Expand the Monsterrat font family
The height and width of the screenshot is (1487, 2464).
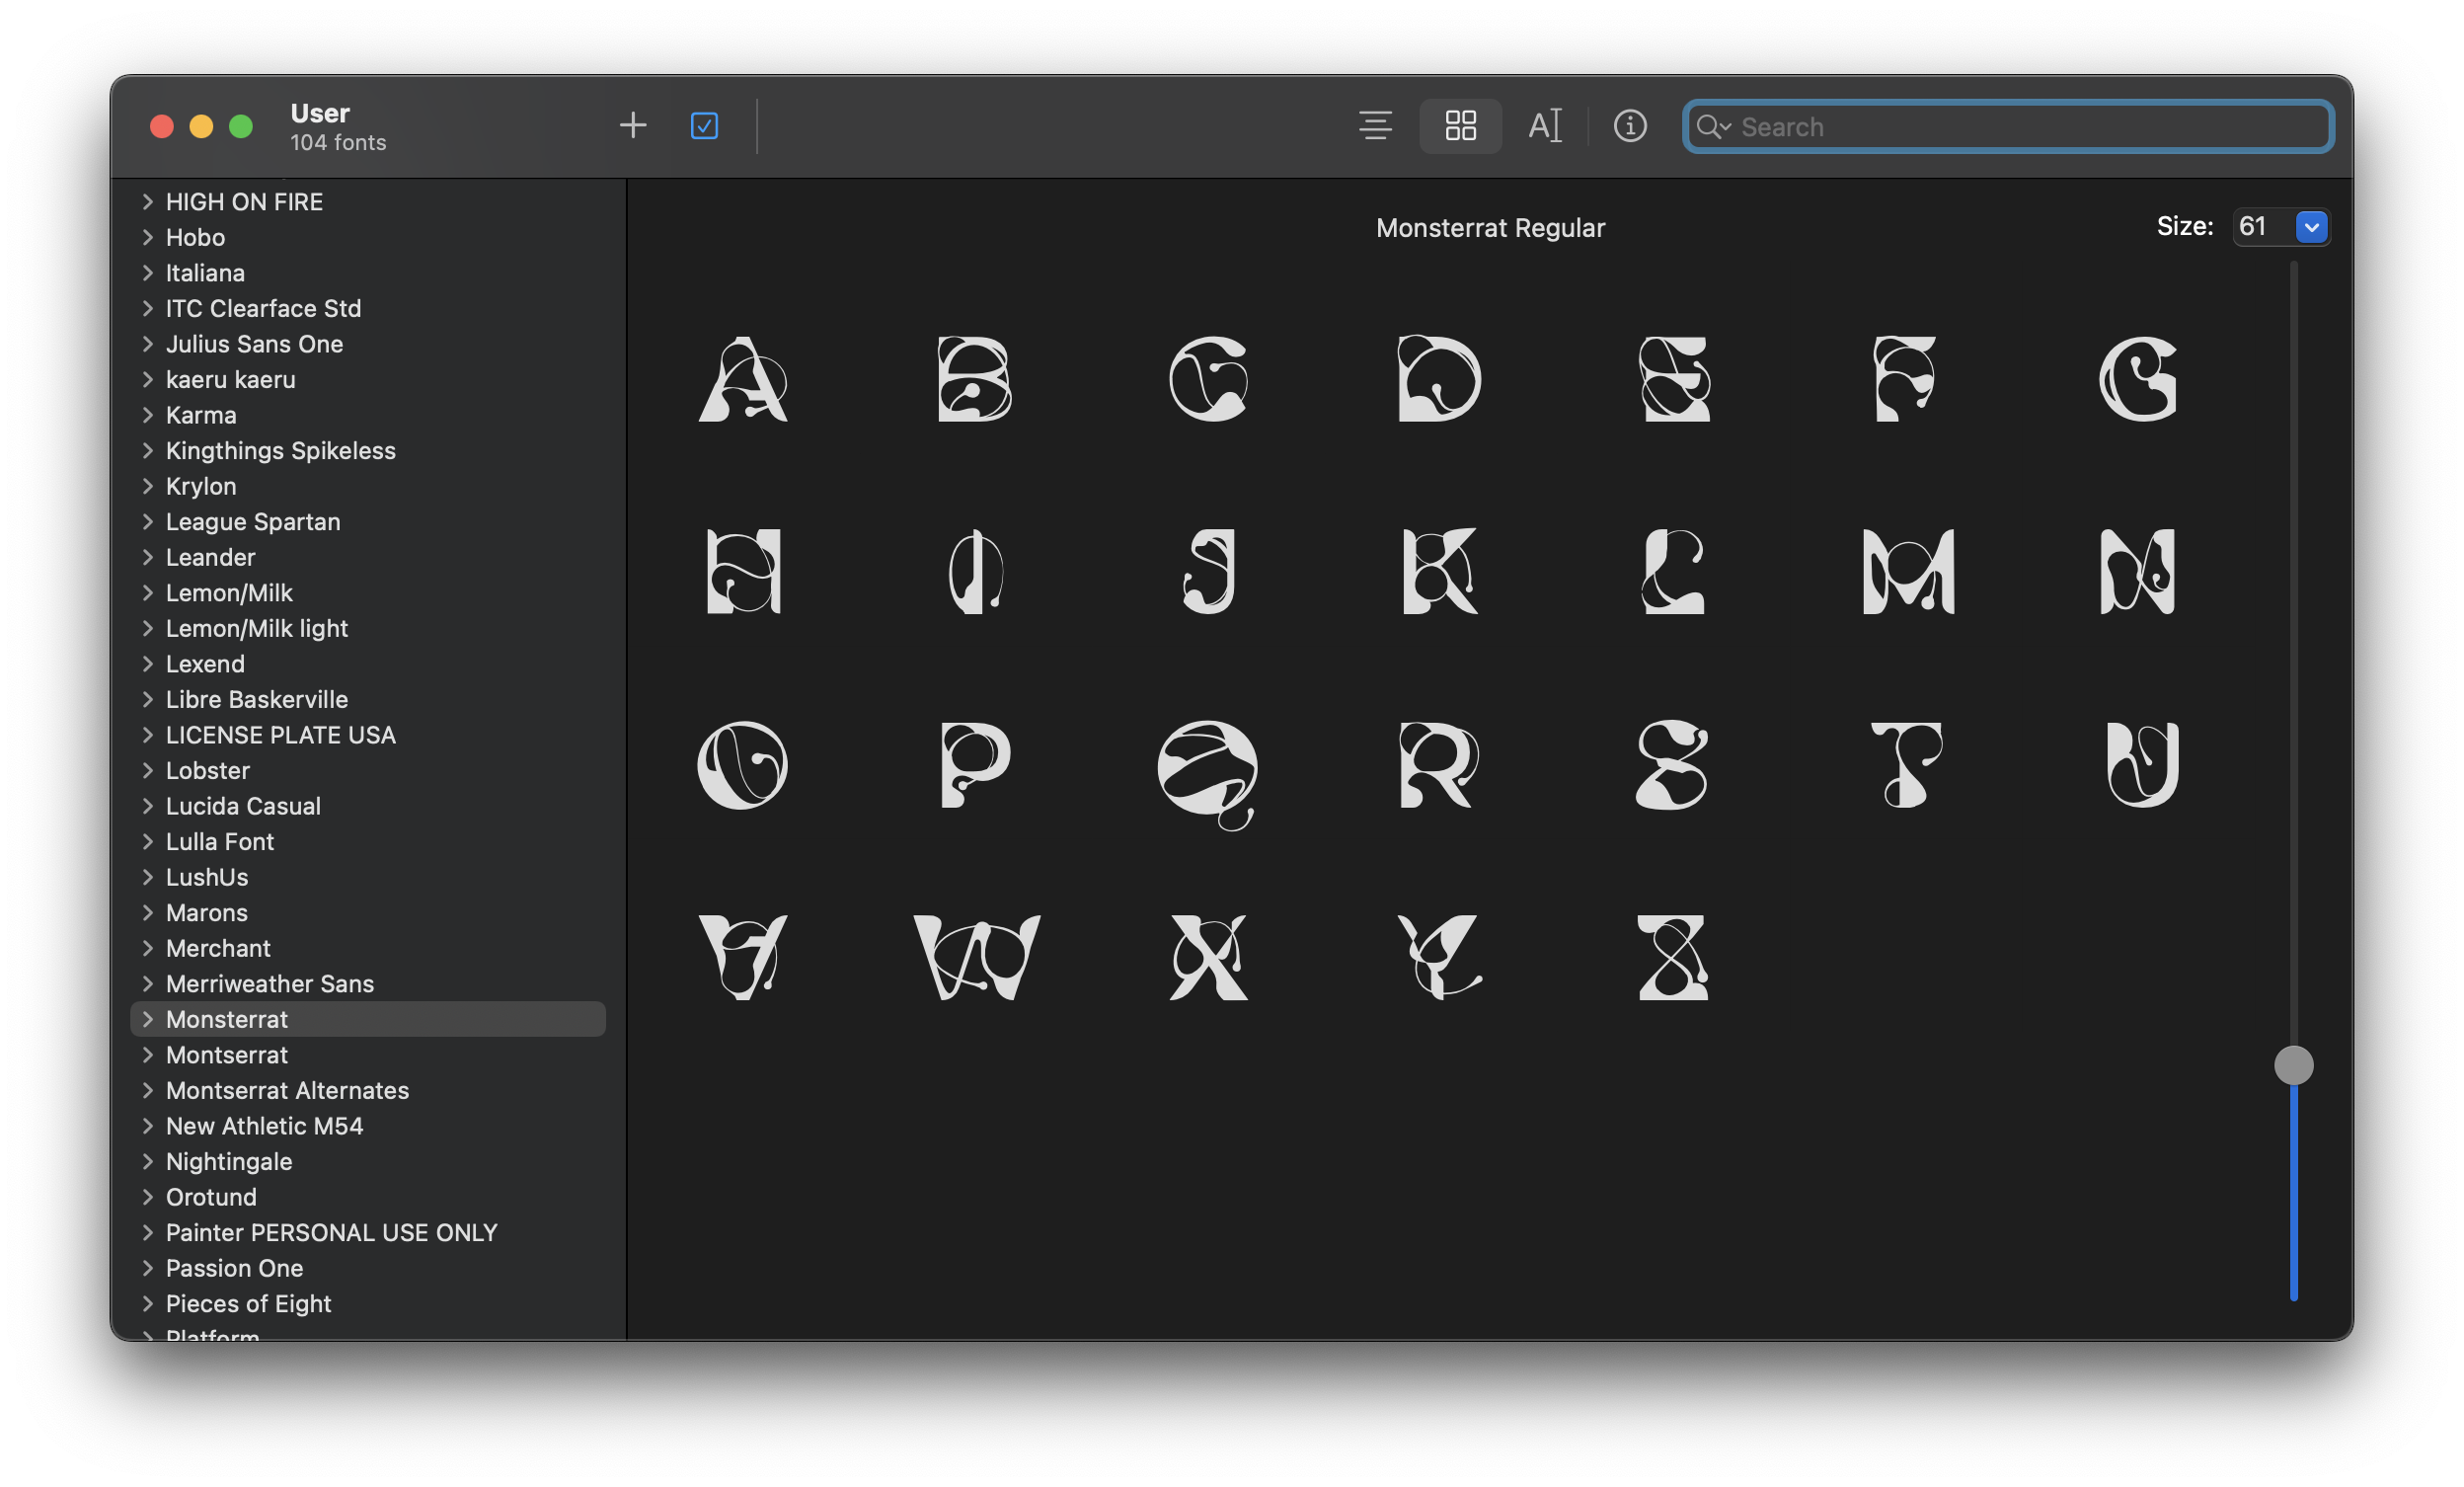[148, 1019]
